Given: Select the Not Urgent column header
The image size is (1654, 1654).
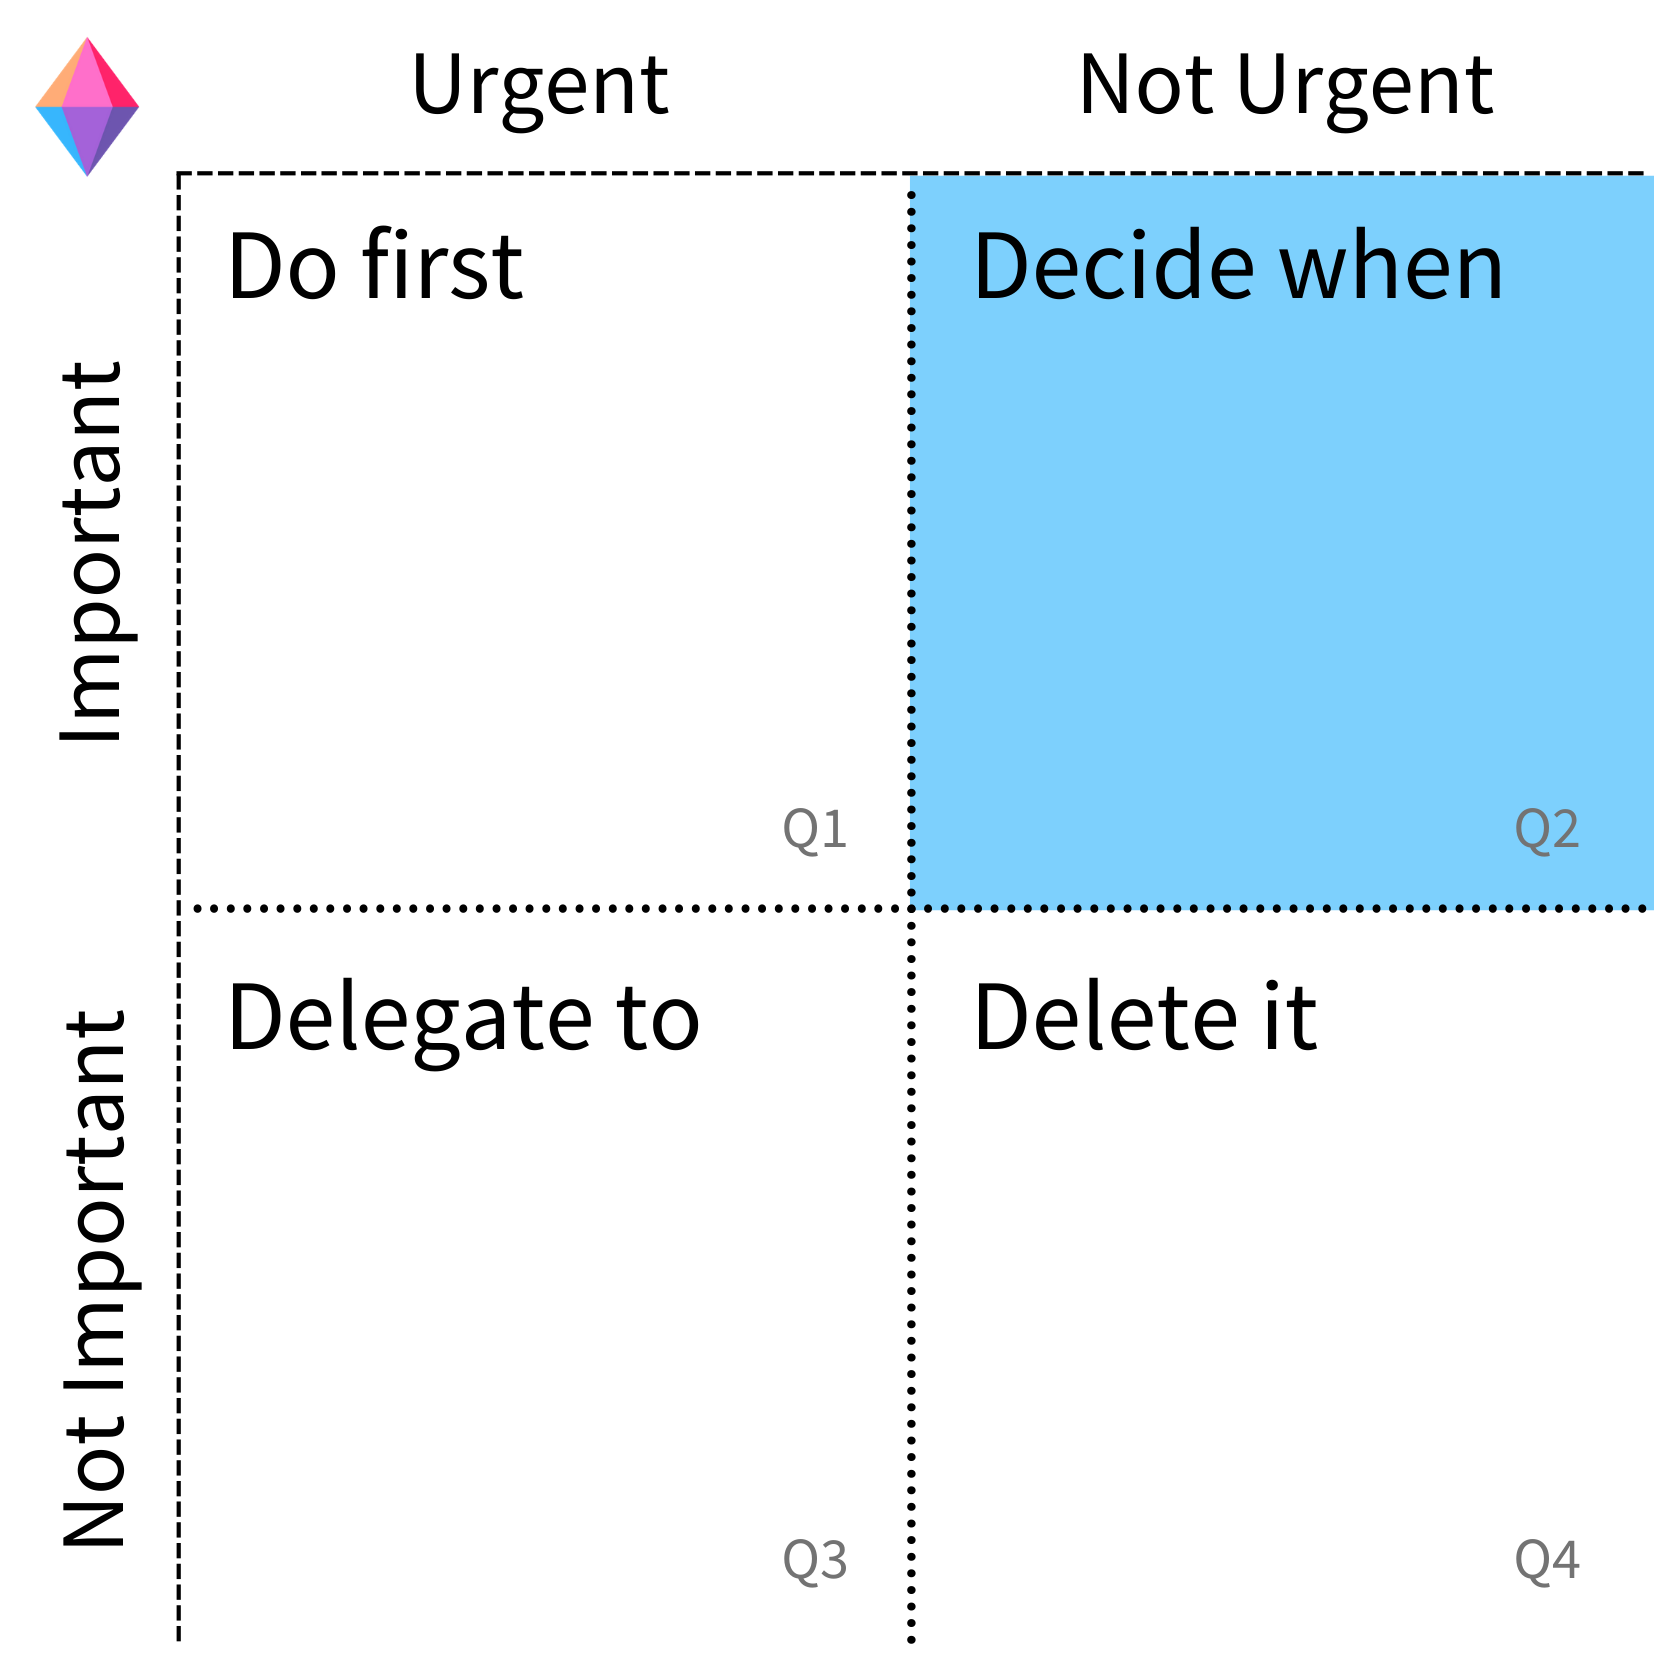Looking at the screenshot, I should click(1286, 87).
